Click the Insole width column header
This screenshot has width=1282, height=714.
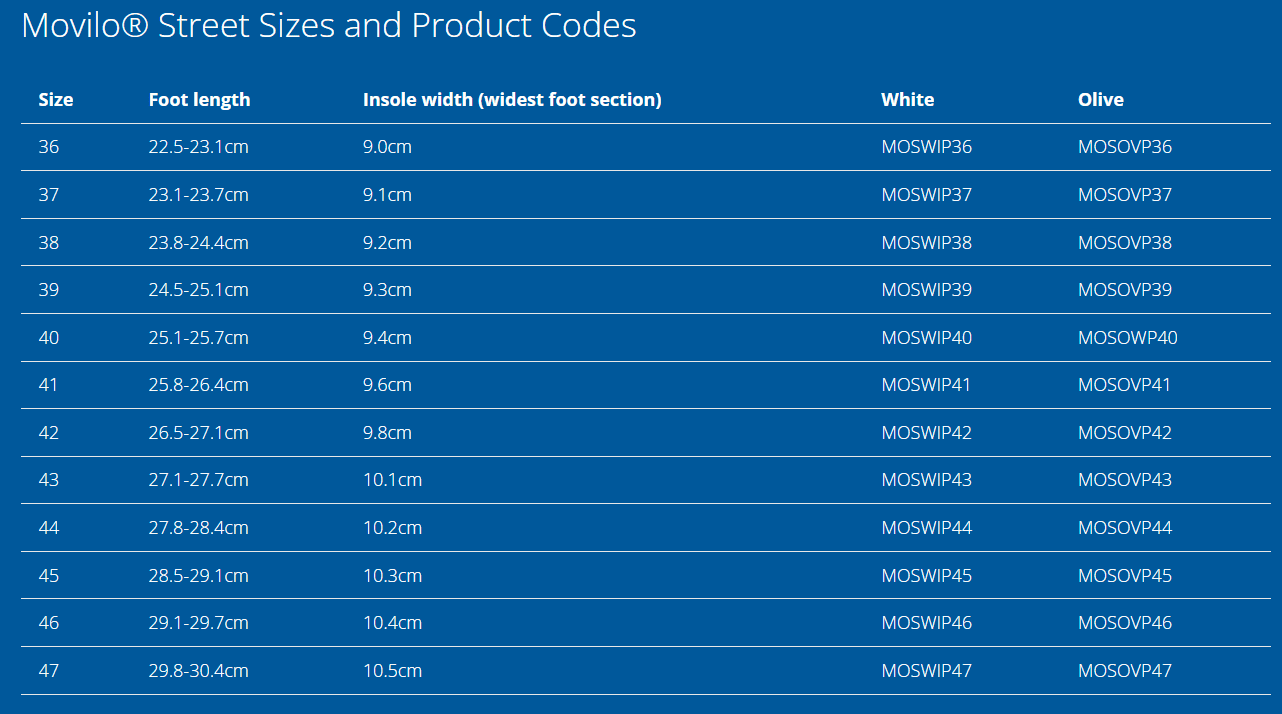[x=512, y=100]
